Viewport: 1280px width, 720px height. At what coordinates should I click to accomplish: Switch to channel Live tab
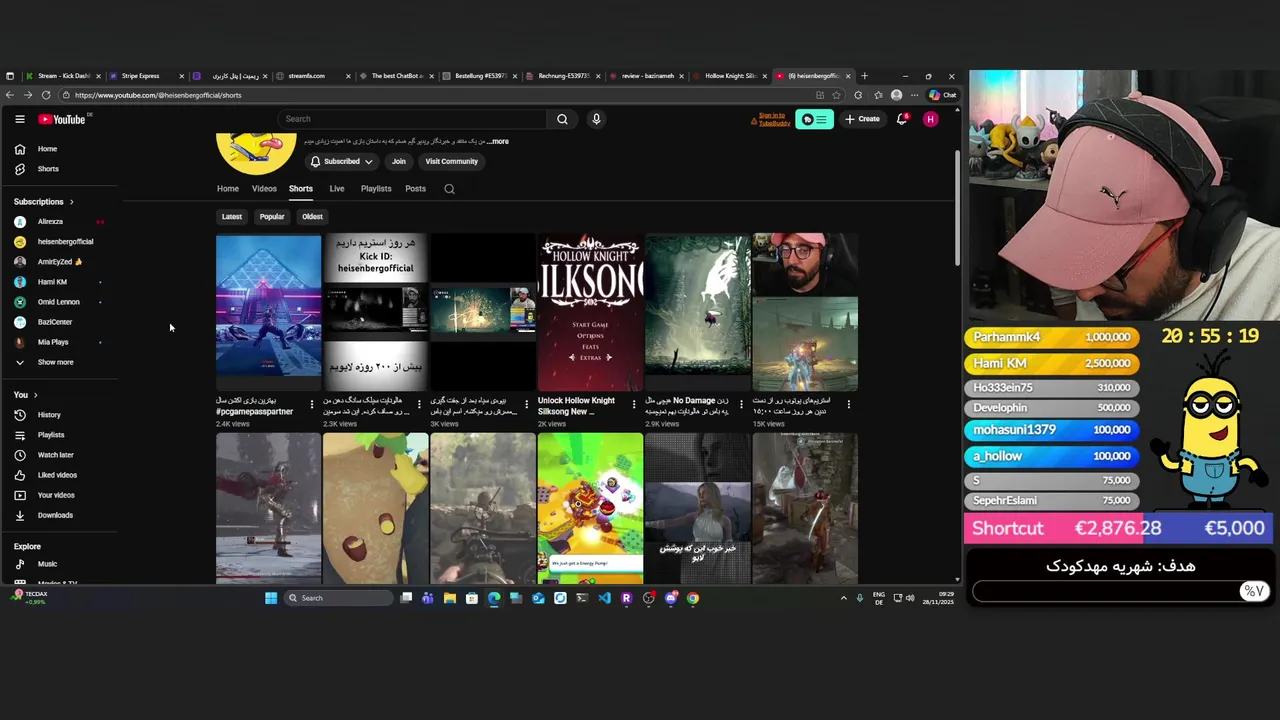(337, 189)
